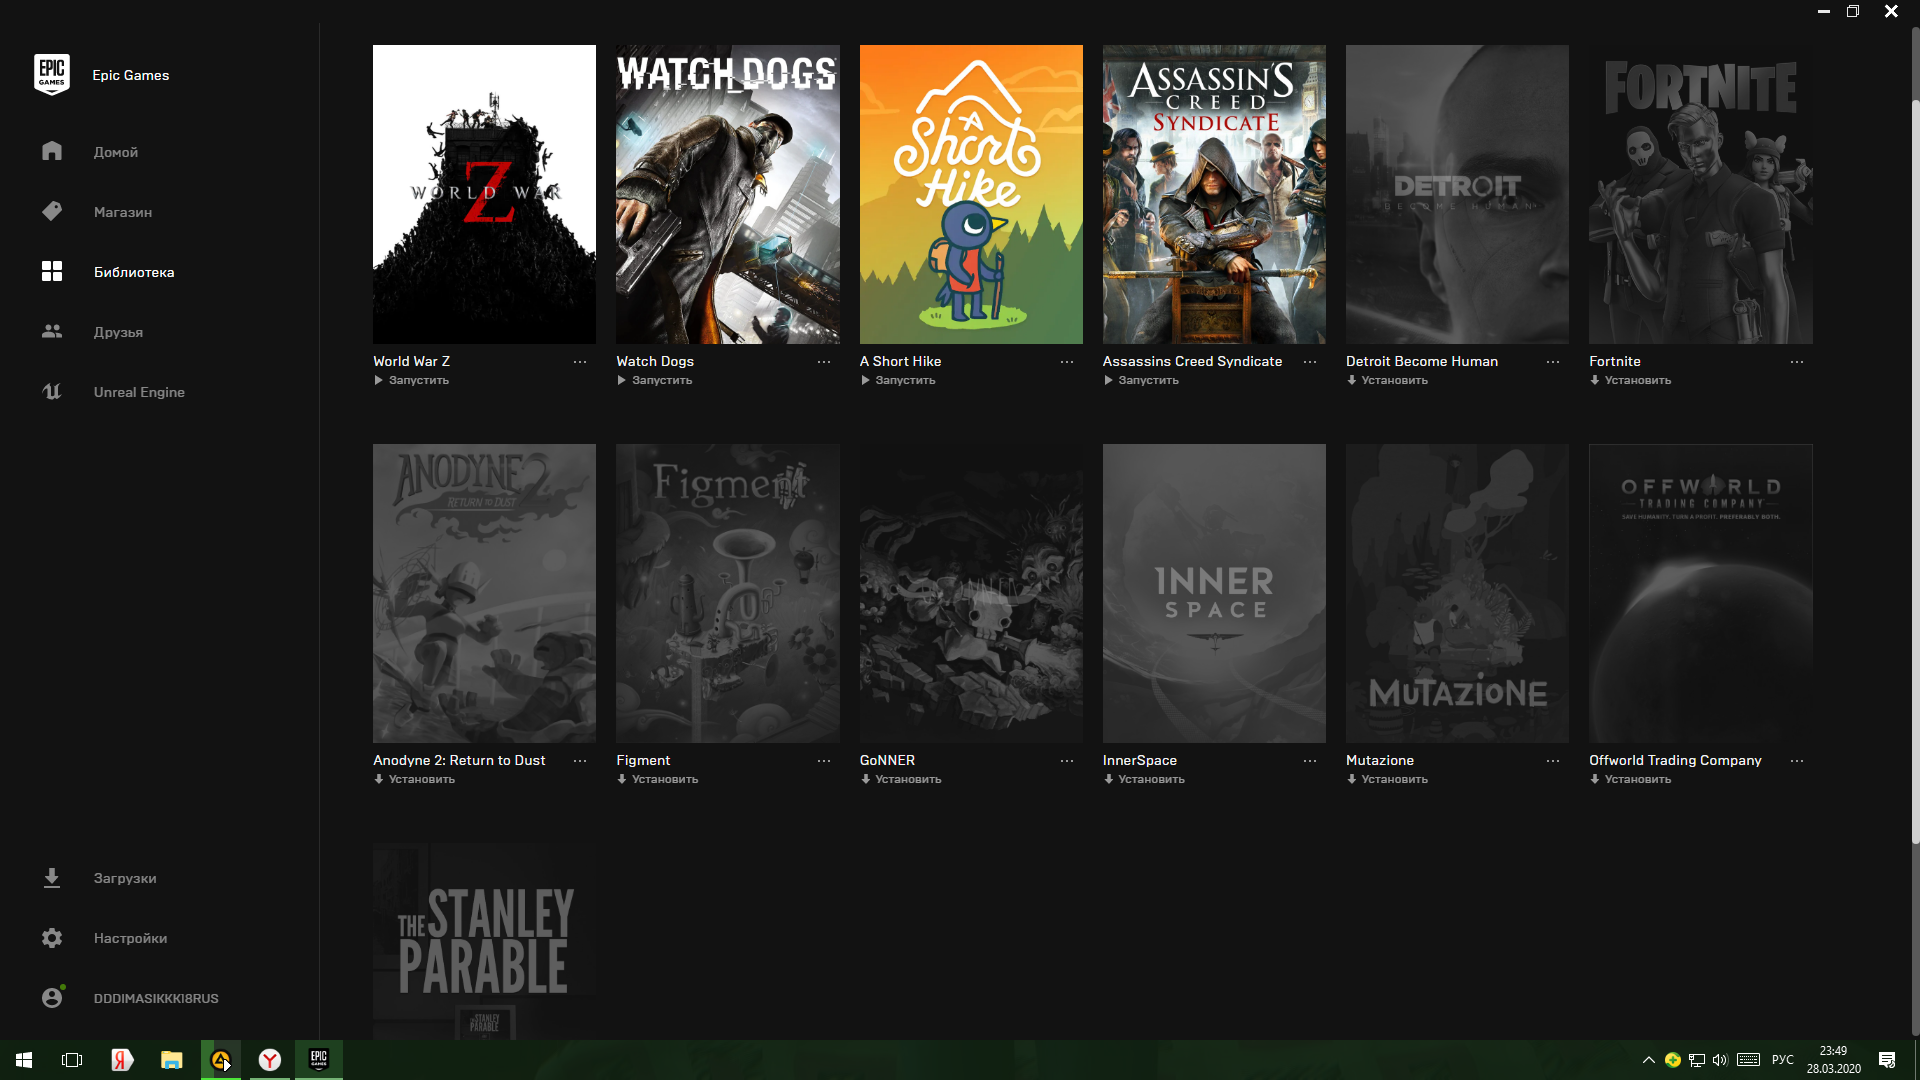
Task: Click the DDDIMASIKKKI8RUS profile avatar icon
Action: pos(52,998)
